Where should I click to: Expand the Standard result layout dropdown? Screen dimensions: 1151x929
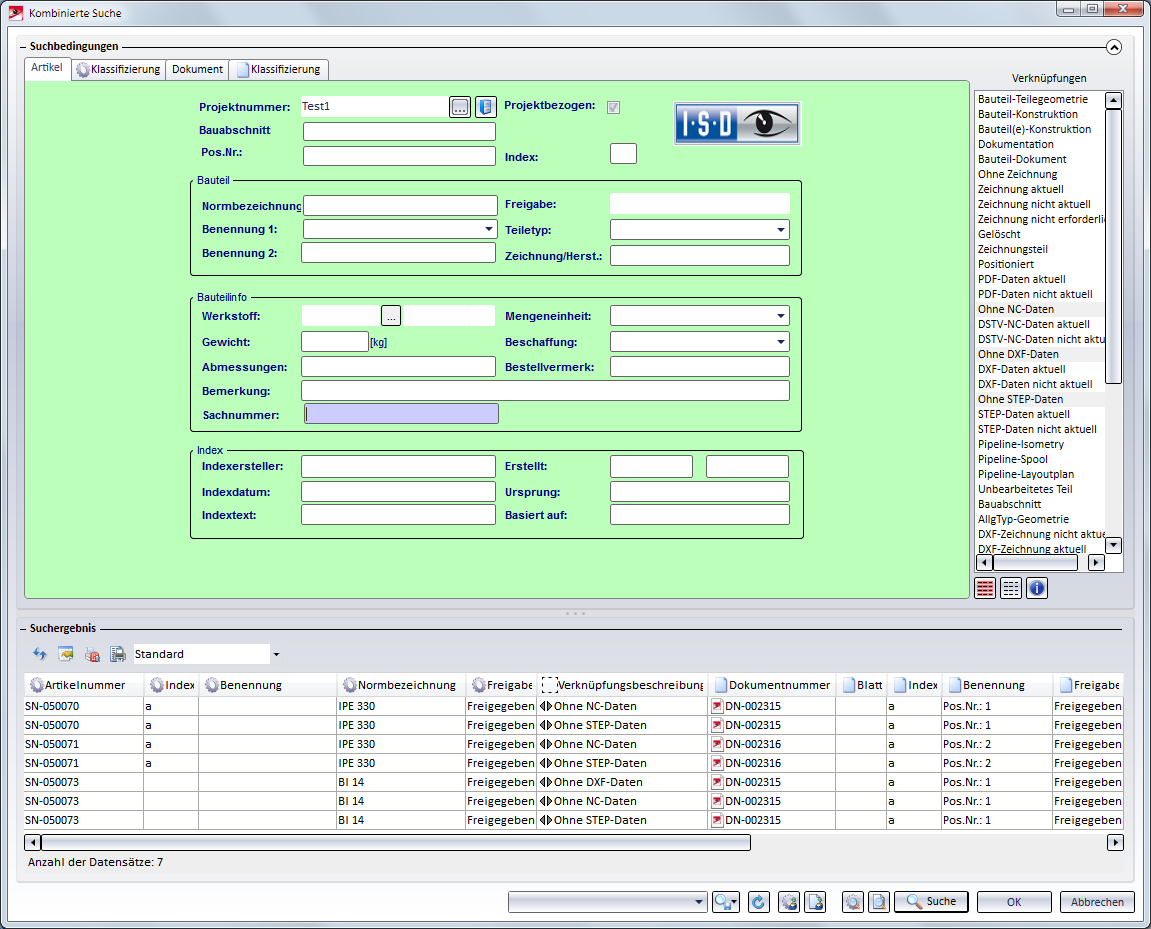coord(275,655)
